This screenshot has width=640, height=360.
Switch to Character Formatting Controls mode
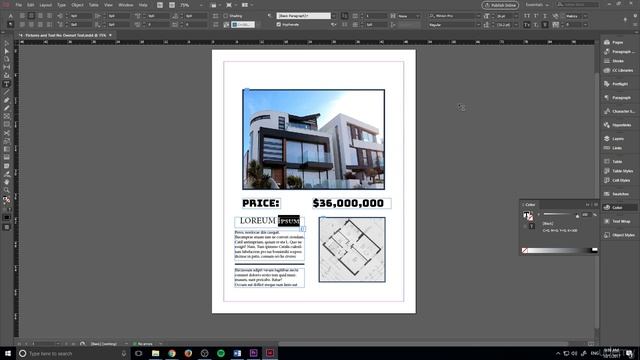point(11,16)
